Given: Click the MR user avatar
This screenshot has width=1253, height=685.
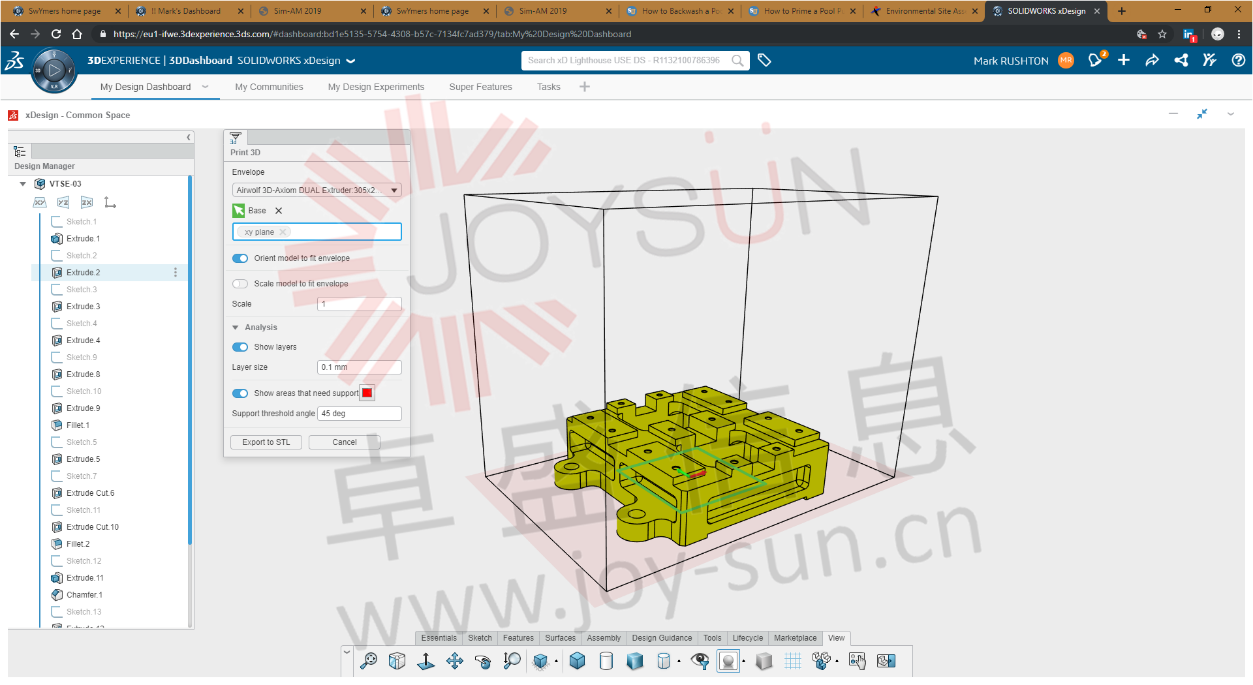Looking at the screenshot, I should point(1066,60).
